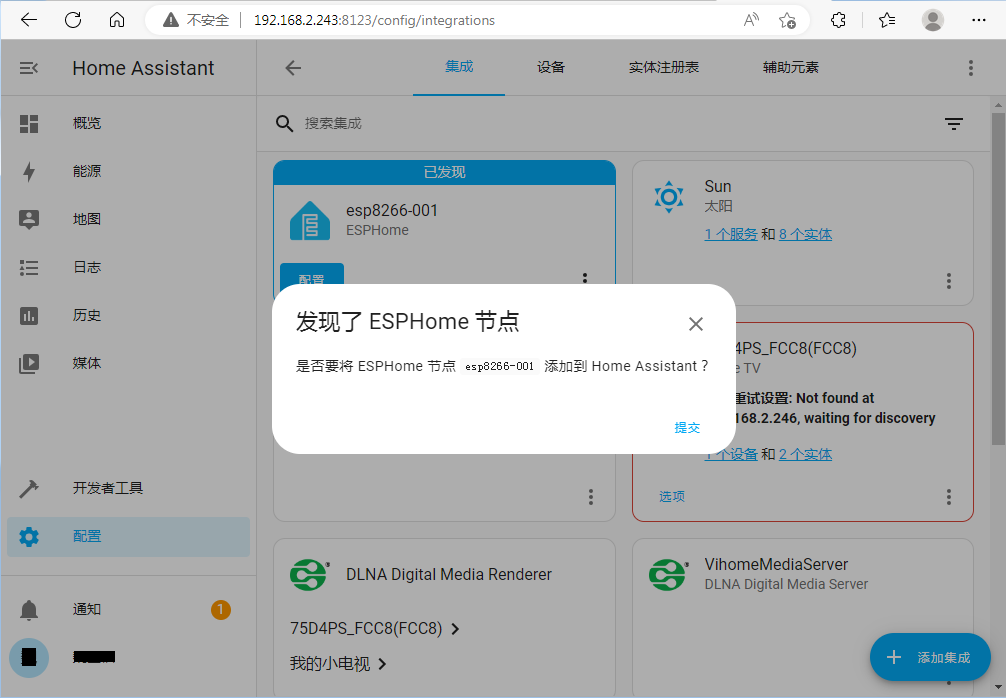Open the integrations filter menu
The height and width of the screenshot is (698, 1006).
pyautogui.click(x=954, y=123)
